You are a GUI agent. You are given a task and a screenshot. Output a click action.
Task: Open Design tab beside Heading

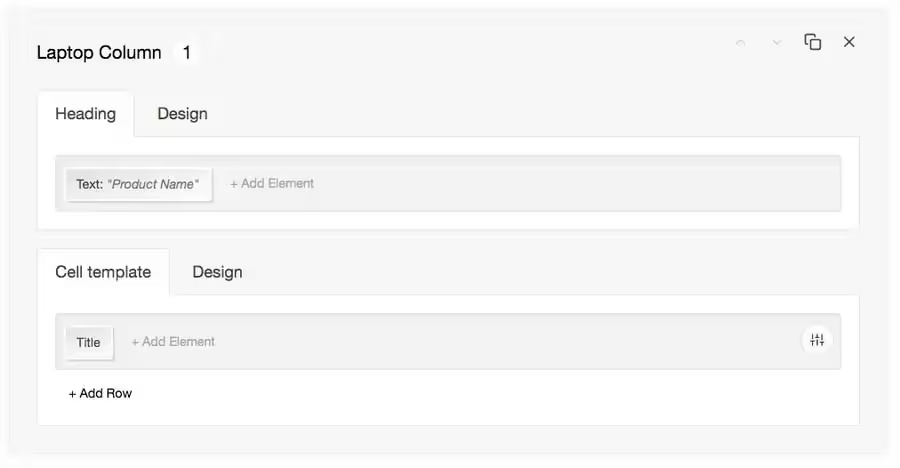click(x=183, y=114)
